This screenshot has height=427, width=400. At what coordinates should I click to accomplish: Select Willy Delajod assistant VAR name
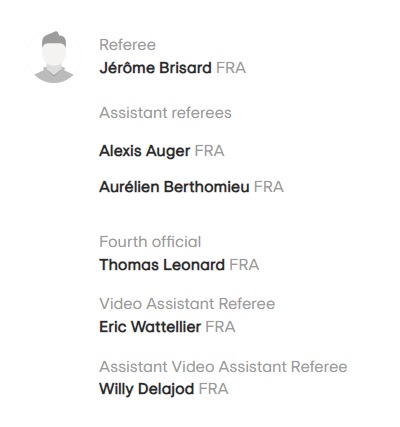coord(147,389)
